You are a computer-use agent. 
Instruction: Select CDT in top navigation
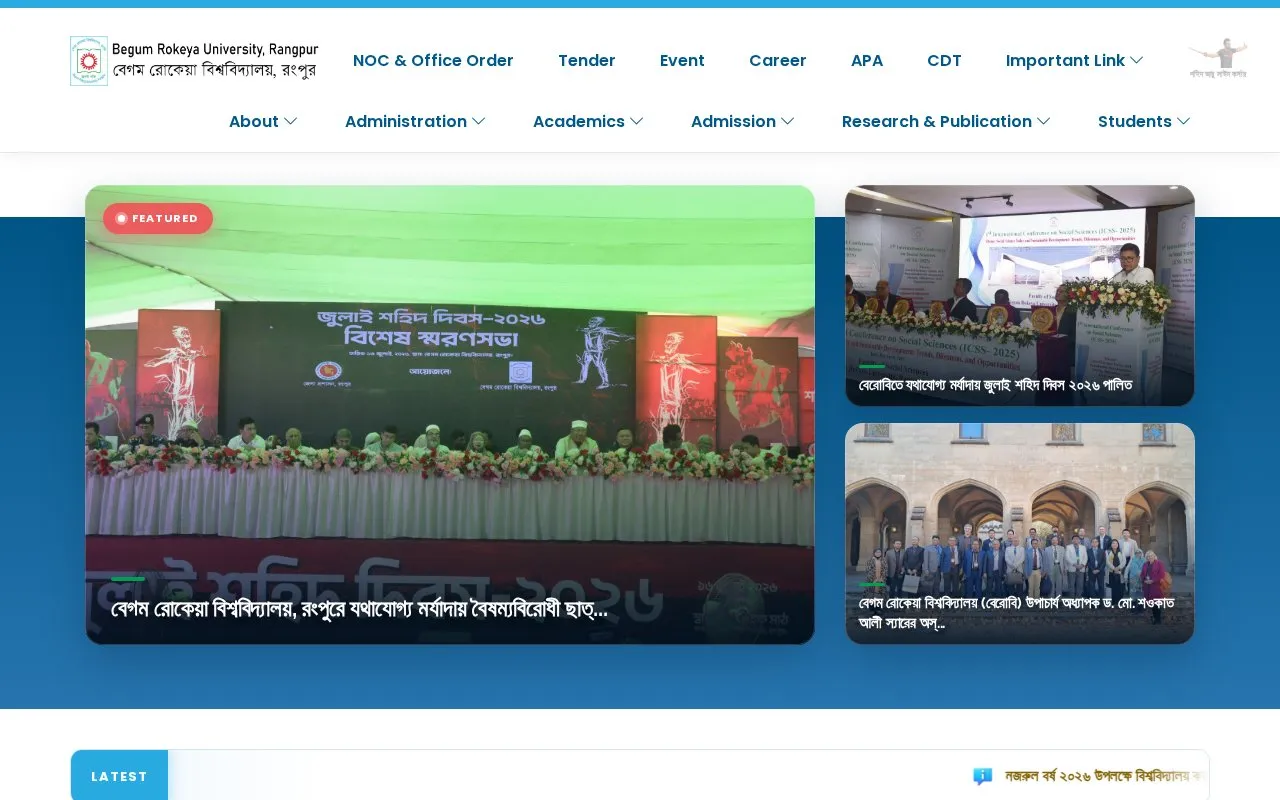(944, 60)
